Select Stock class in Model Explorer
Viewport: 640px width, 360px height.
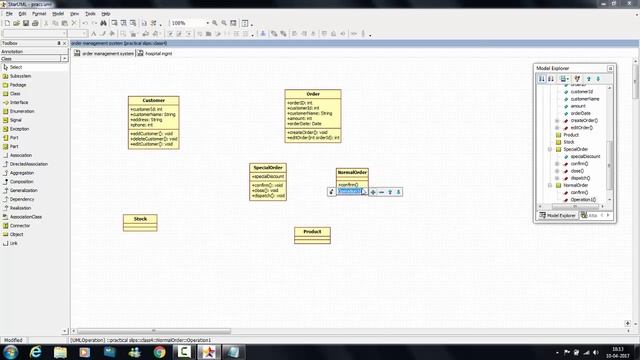(569, 142)
